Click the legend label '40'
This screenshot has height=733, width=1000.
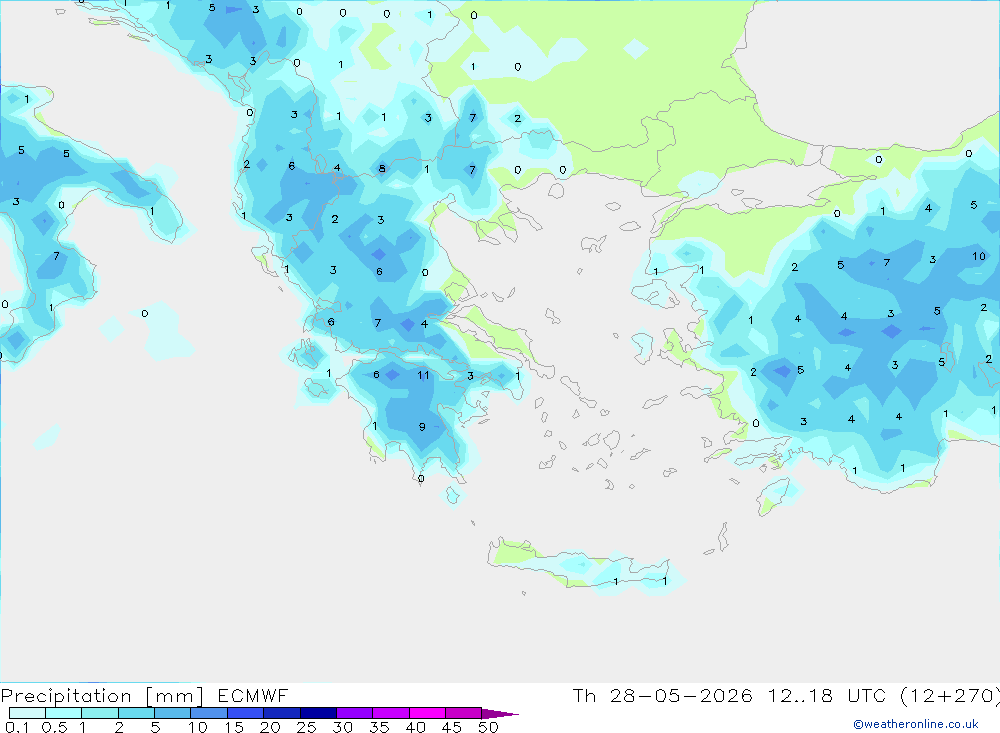click(415, 727)
